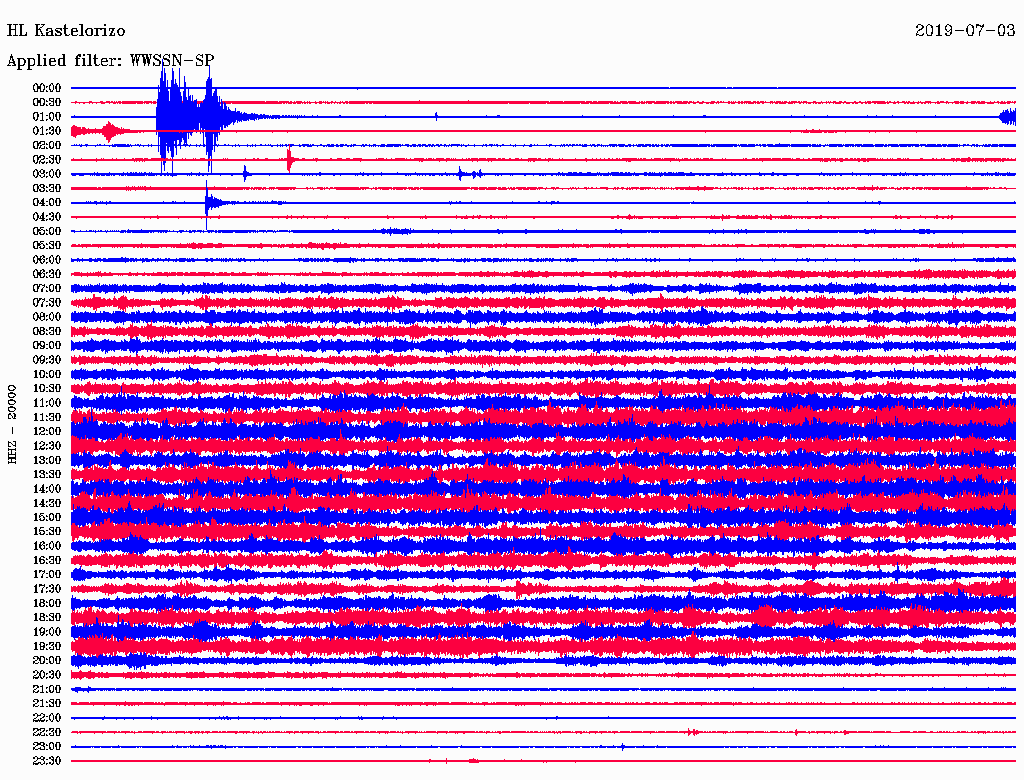This screenshot has height=780, width=1024.
Task: Click the '09:00' time label
Action: click(47, 346)
